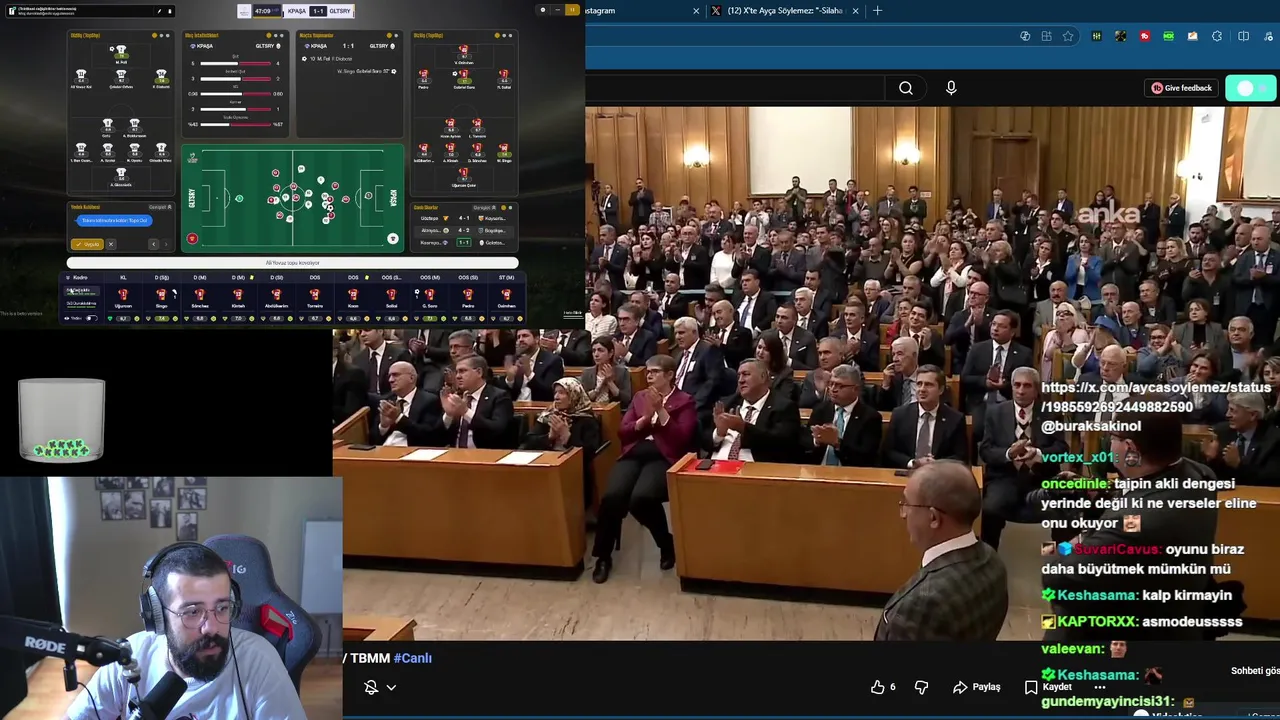Click the KPAŞA 1-1 GLTSRY scoreboard
The image size is (1280, 720).
318,11
